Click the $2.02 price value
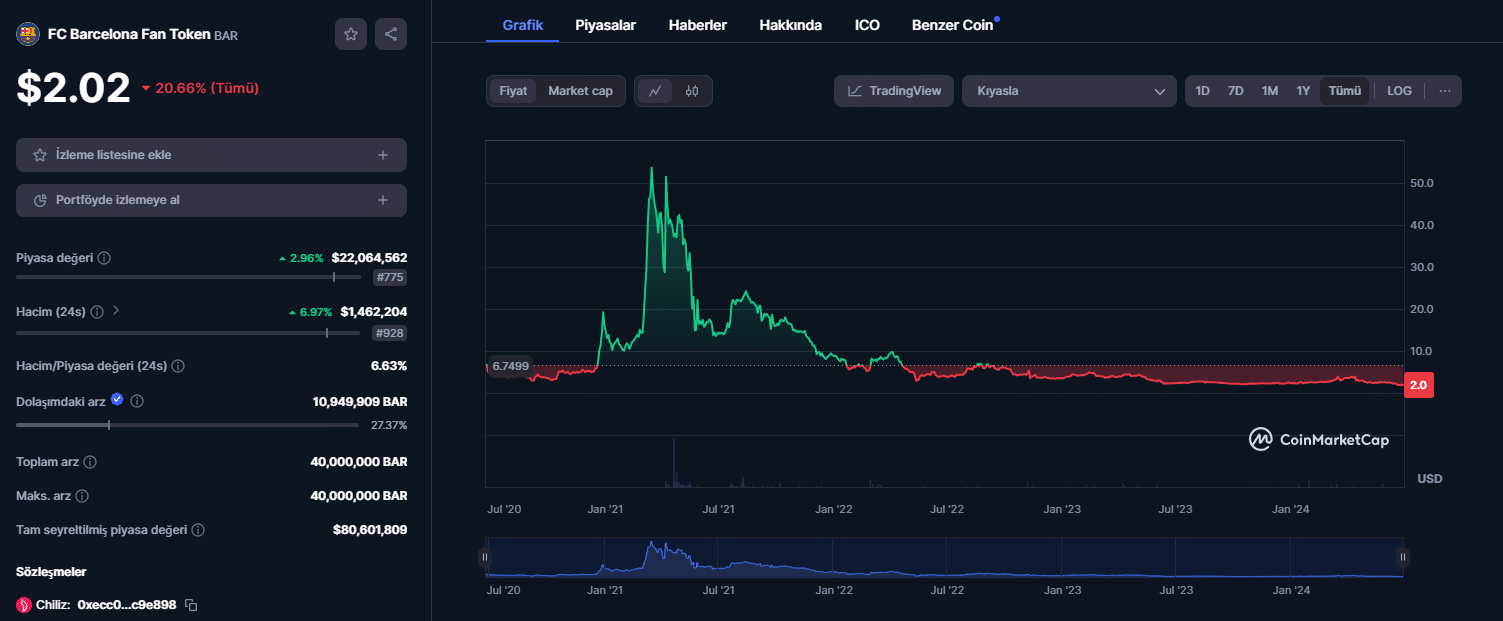Screen dimensions: 1503x621 (x=73, y=88)
